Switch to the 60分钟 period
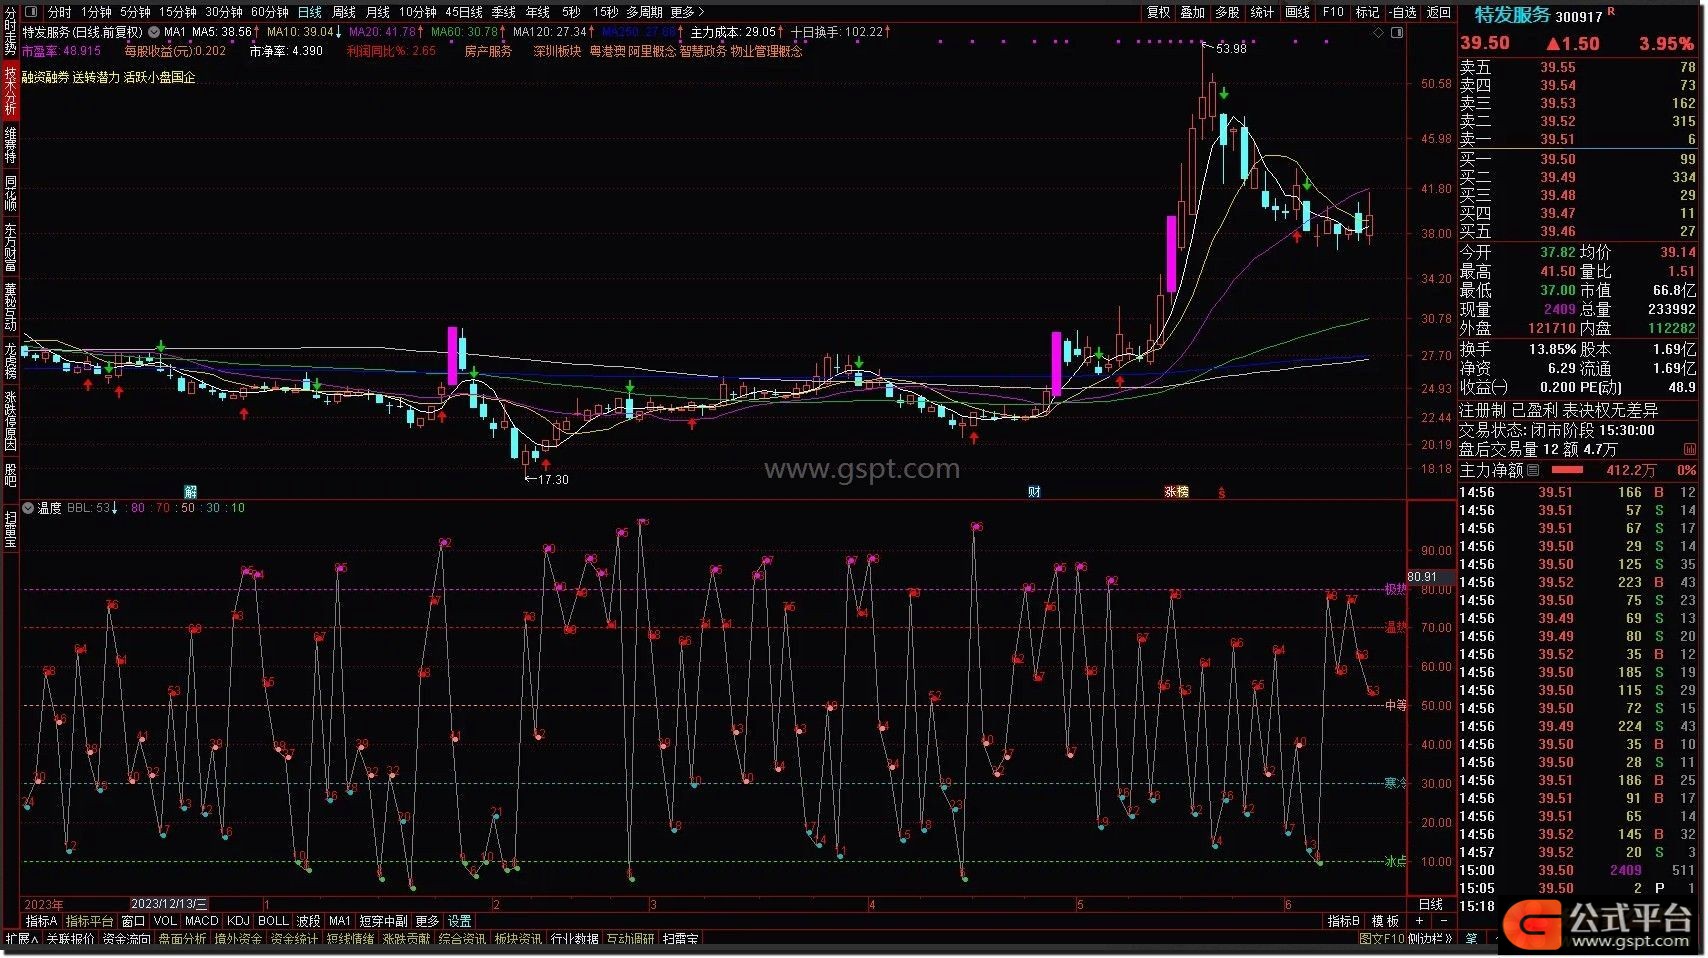Screen dimensions: 1708x958 [x=269, y=12]
